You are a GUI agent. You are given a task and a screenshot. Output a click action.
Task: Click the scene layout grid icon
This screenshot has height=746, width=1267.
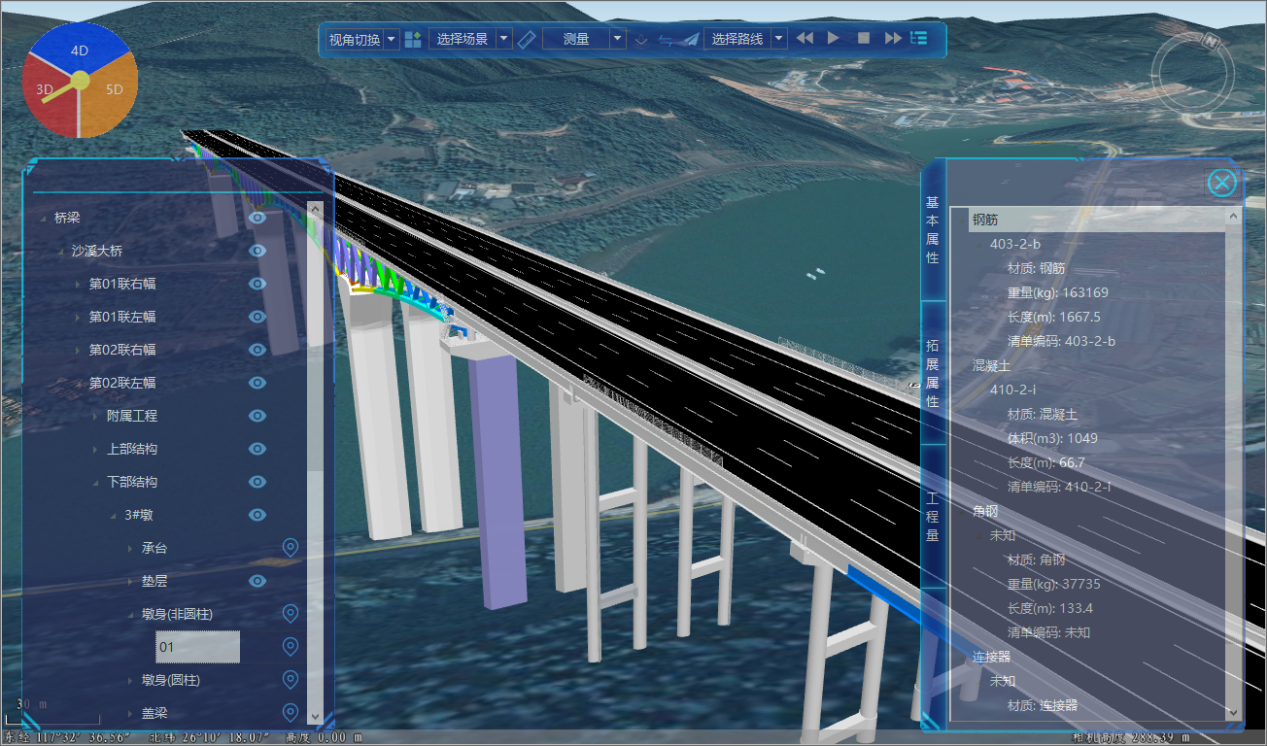coord(413,39)
